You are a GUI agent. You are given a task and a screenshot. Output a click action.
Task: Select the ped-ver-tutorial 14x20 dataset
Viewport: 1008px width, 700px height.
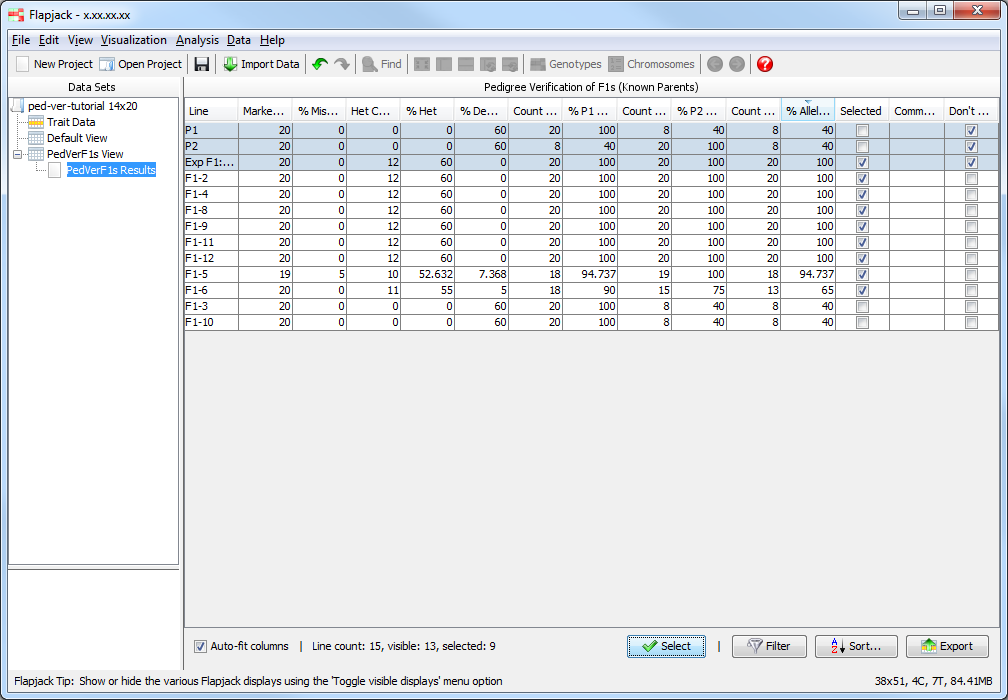tap(83, 106)
